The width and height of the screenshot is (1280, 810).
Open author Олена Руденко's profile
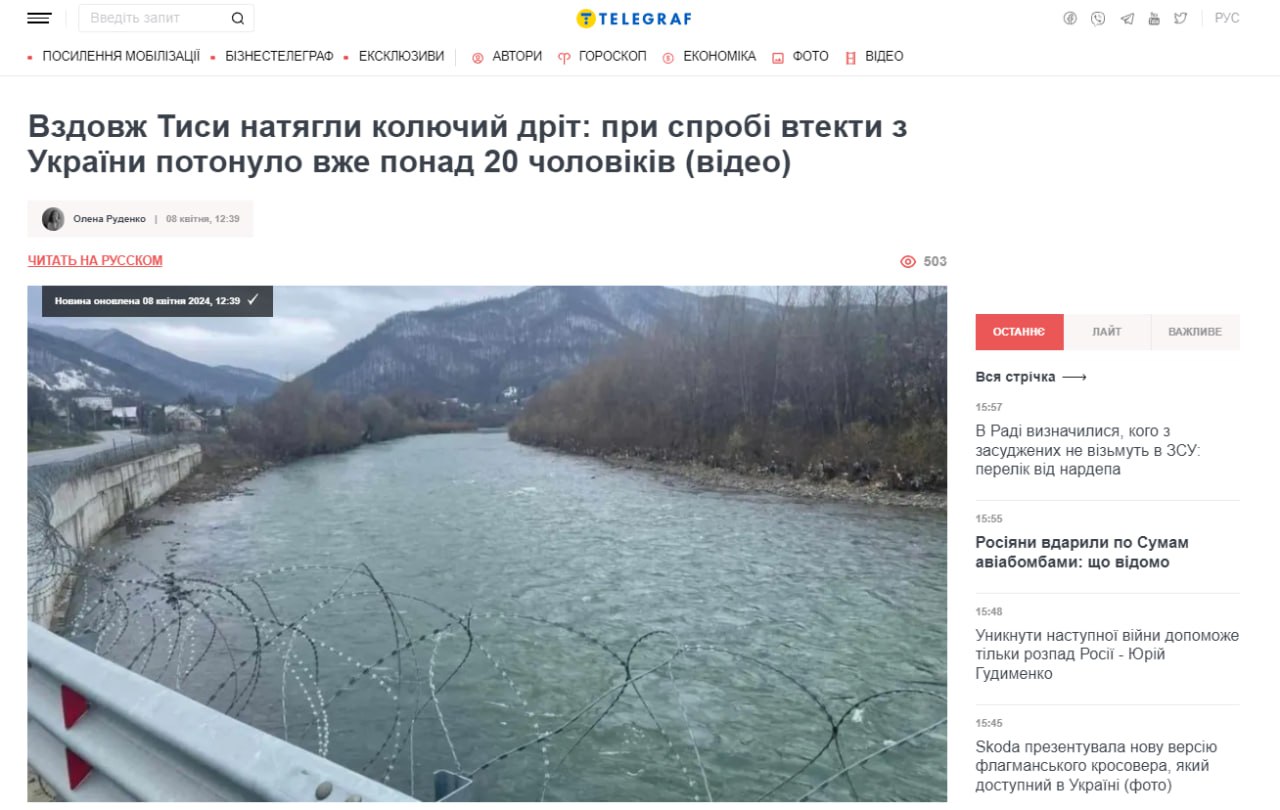[x=109, y=219]
